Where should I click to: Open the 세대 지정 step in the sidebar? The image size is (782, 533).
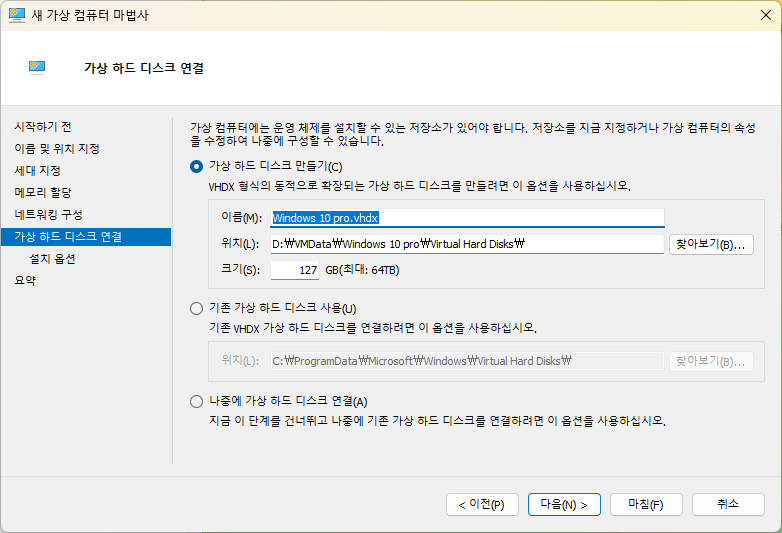click(37, 171)
